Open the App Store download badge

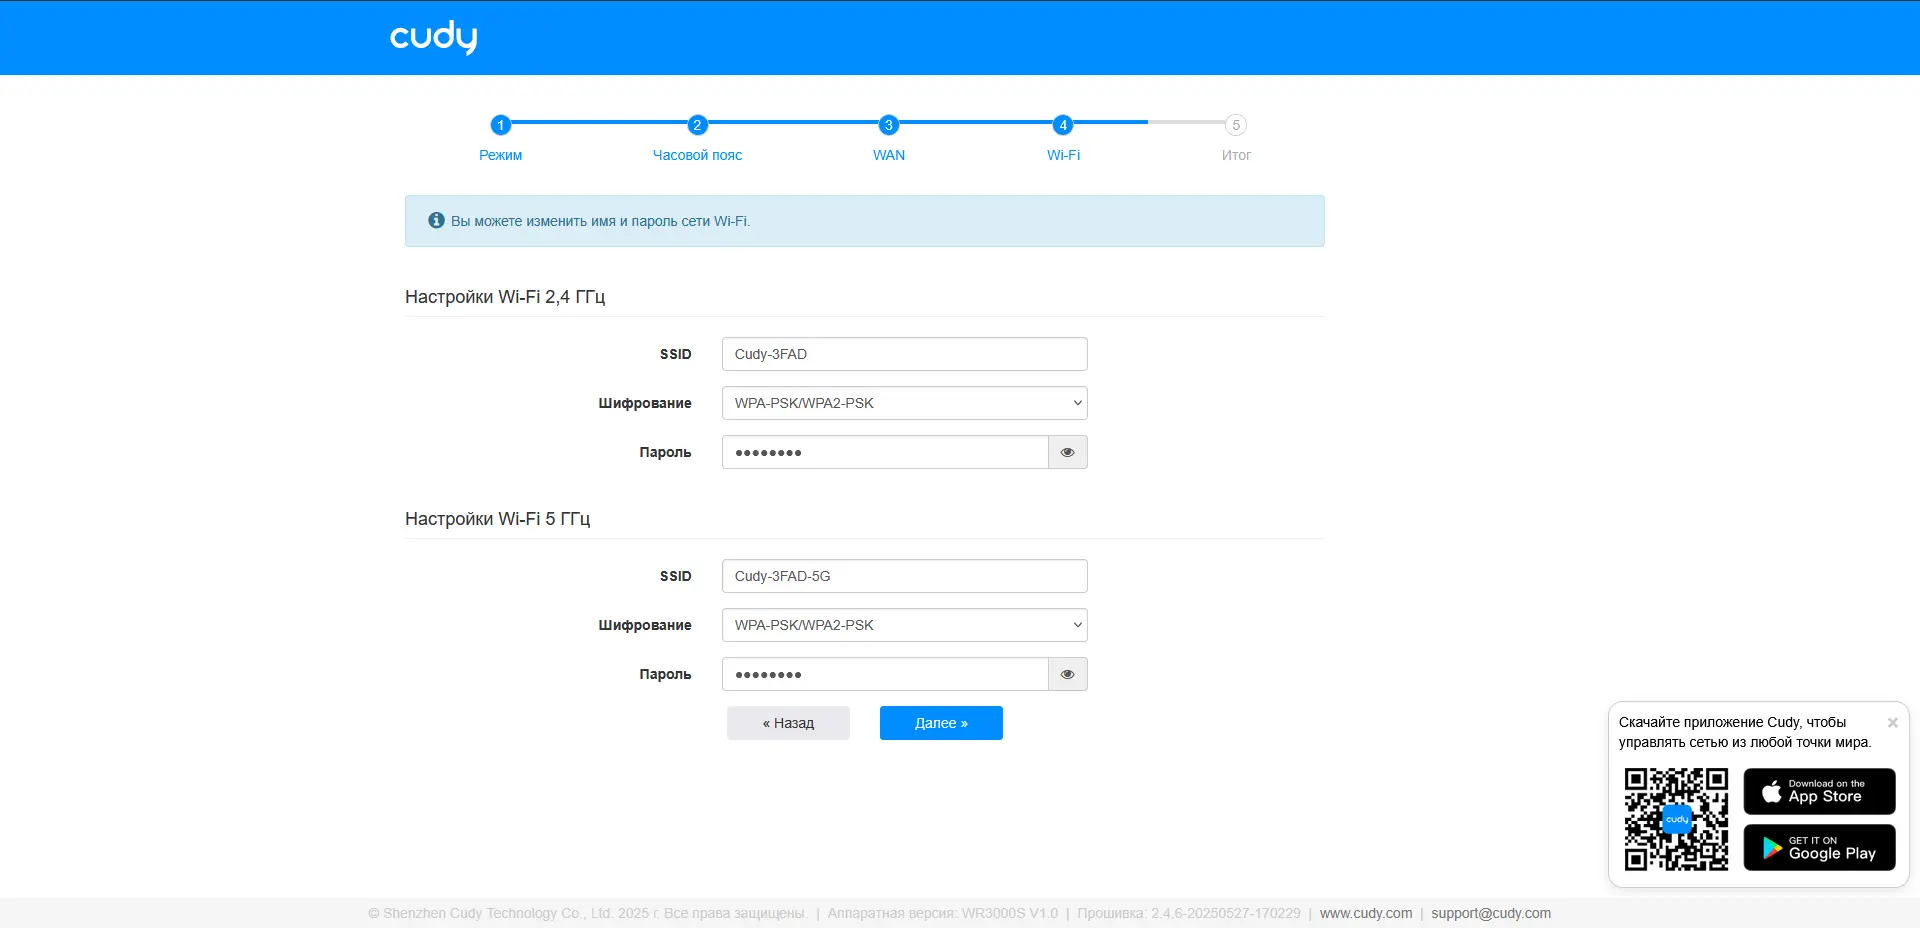1818,791
